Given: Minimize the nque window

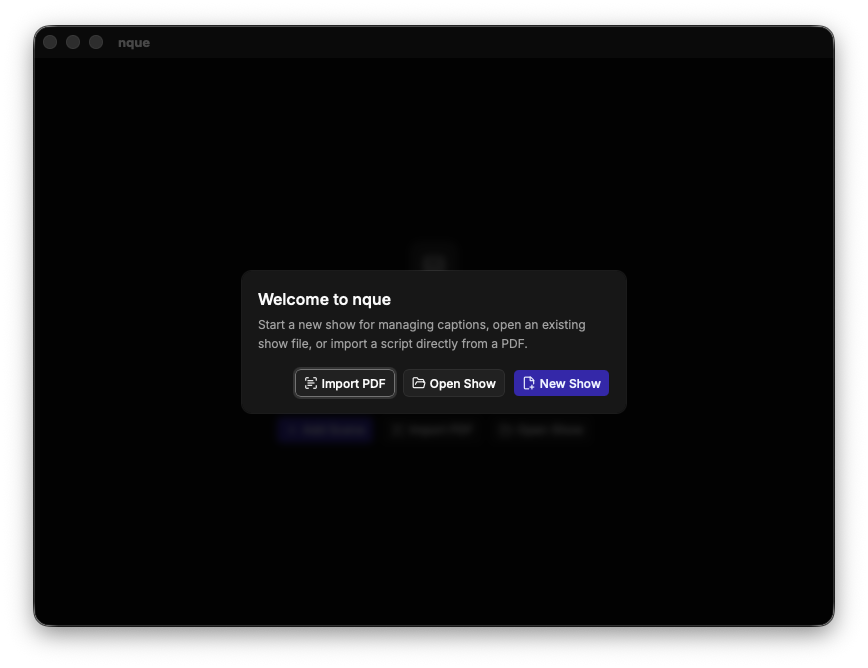Looking at the screenshot, I should (73, 42).
